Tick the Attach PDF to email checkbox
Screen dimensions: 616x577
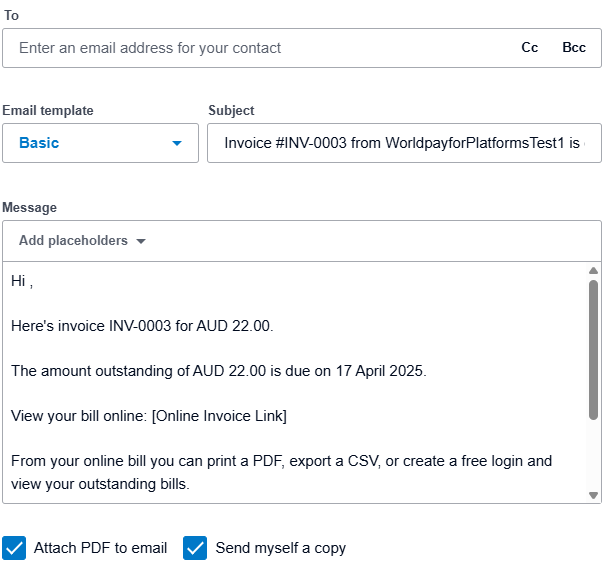tap(14, 548)
